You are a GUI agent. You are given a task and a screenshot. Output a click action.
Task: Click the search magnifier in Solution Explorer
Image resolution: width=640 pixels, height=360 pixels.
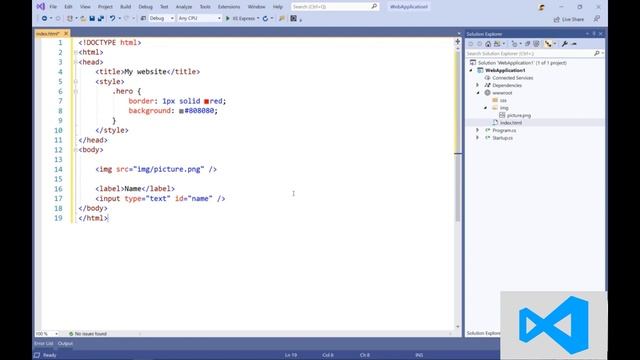point(597,53)
